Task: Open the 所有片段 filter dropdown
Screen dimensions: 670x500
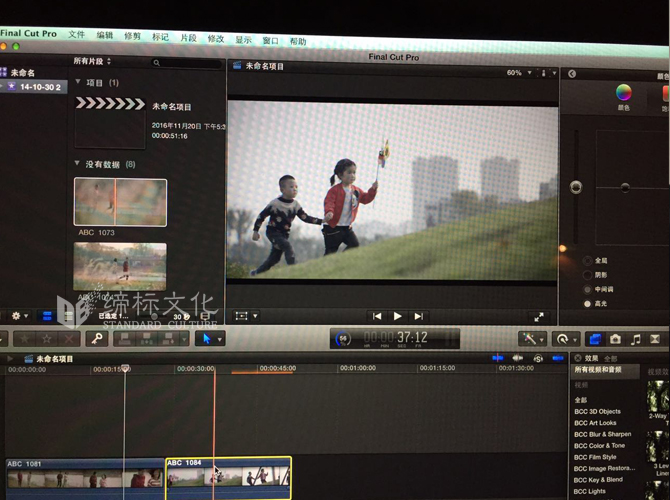Action: tap(92, 61)
